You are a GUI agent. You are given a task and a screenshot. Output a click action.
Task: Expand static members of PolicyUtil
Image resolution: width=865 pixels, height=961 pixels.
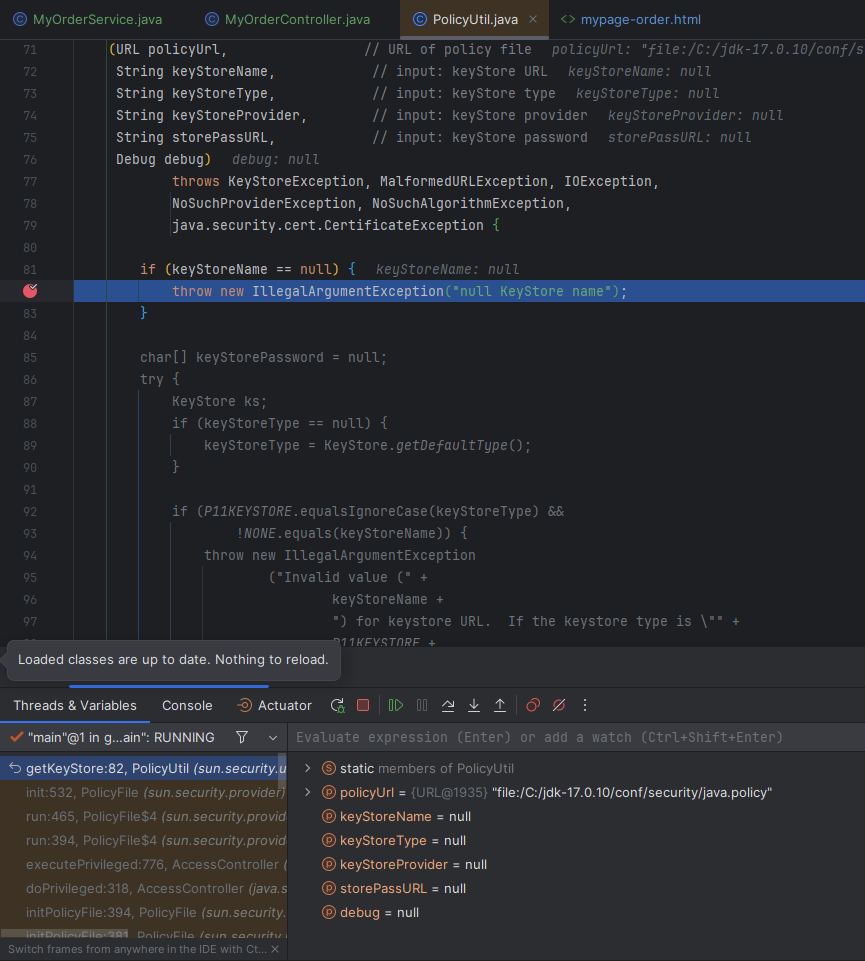308,768
